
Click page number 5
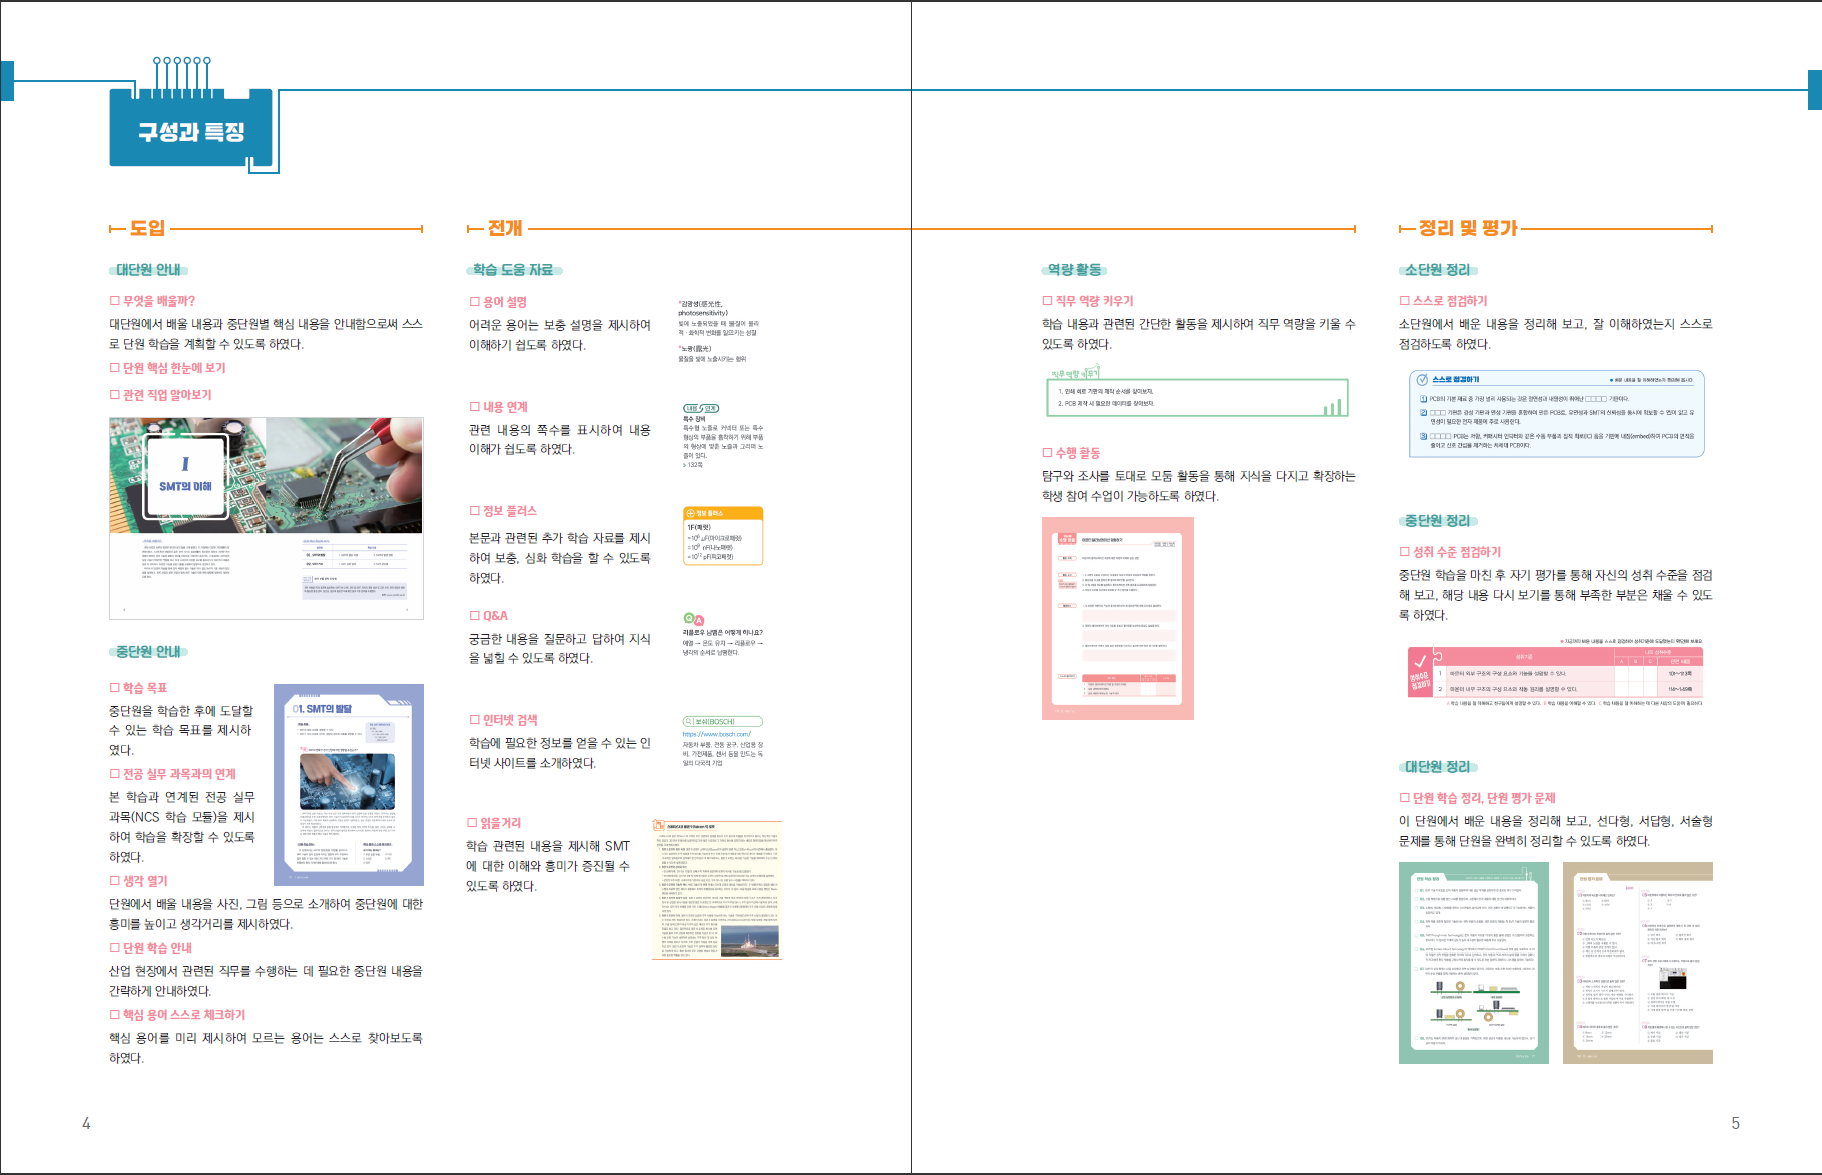pos(1736,1123)
